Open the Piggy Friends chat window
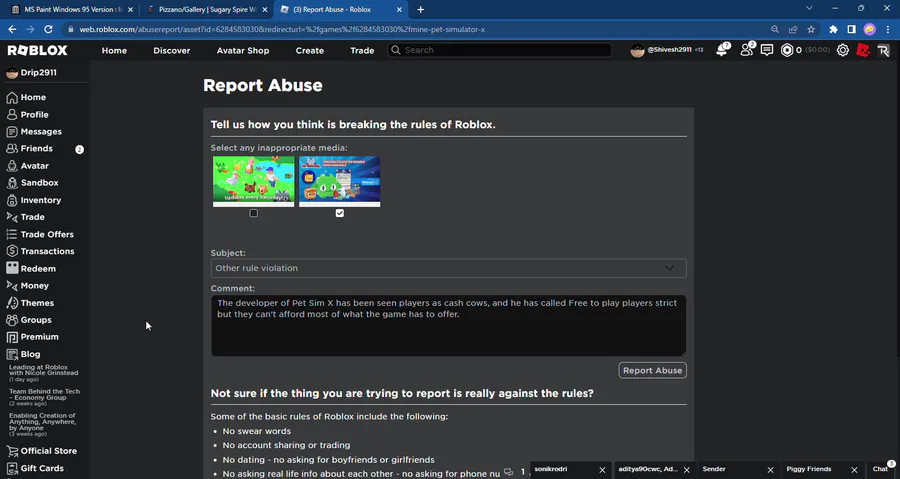Image resolution: width=900 pixels, height=479 pixels. tap(809, 469)
